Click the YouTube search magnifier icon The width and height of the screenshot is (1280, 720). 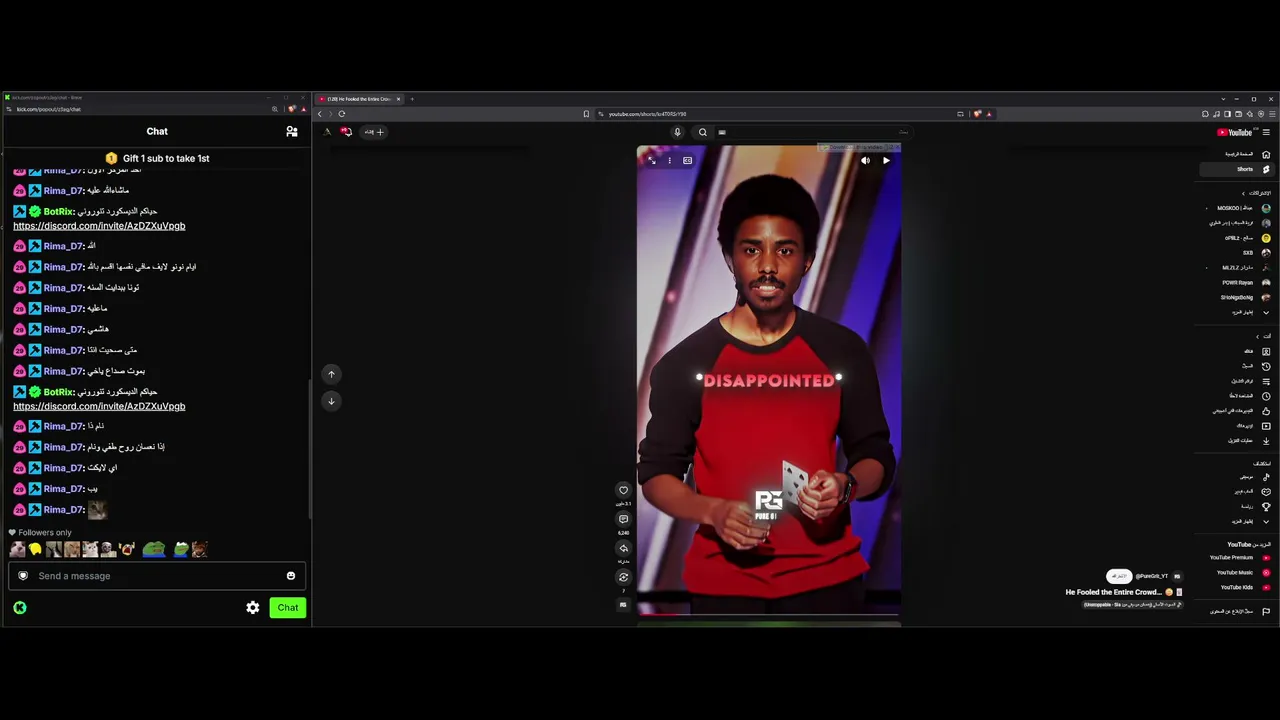coord(702,132)
